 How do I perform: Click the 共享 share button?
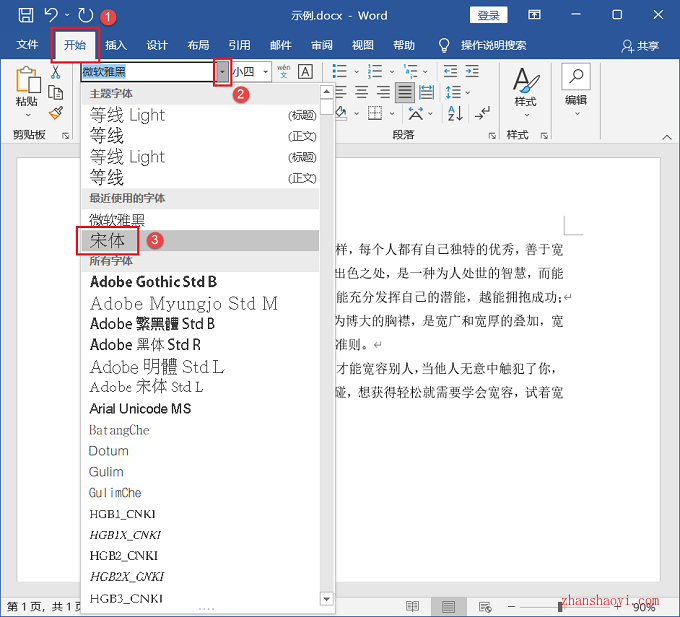tap(641, 46)
